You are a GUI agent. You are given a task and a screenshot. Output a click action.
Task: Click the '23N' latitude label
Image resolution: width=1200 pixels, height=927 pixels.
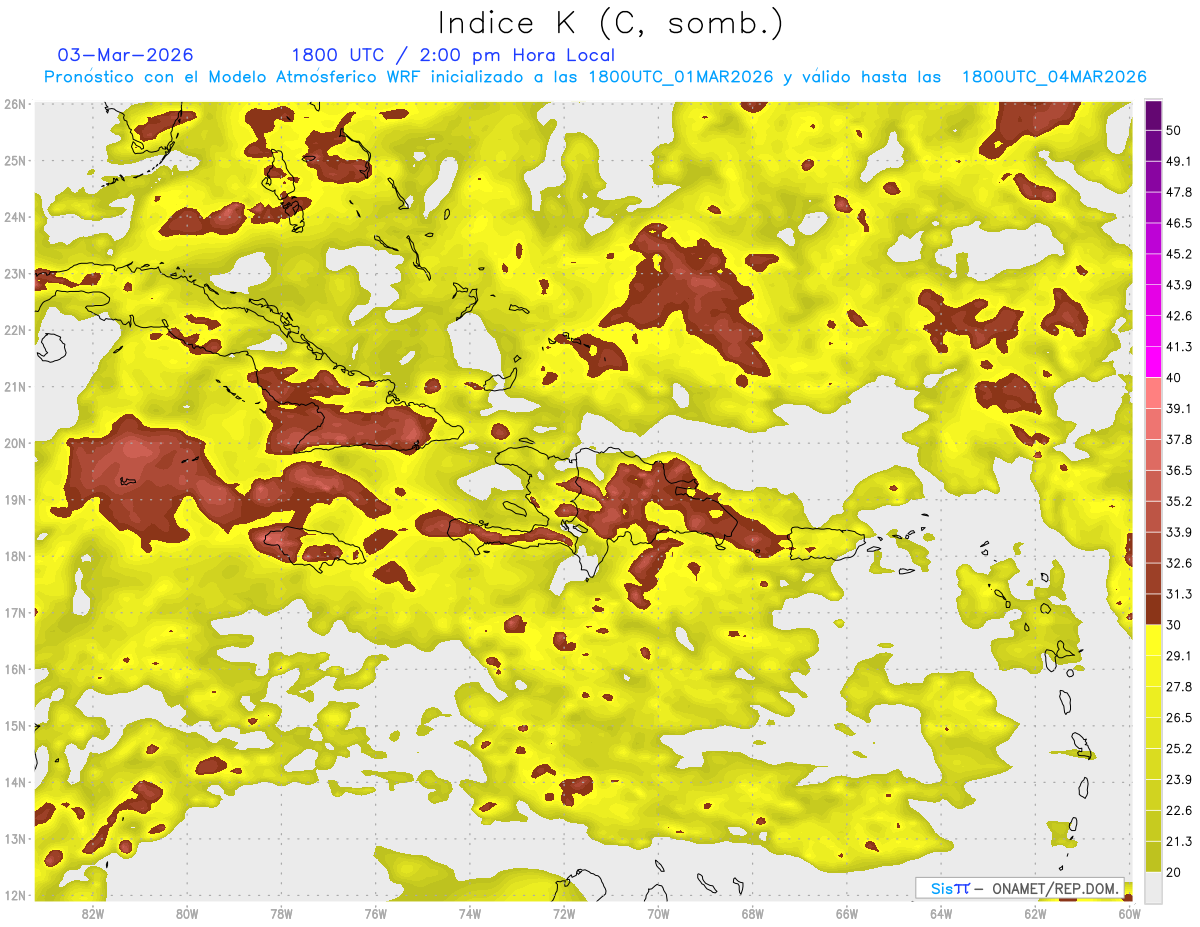(x=15, y=273)
